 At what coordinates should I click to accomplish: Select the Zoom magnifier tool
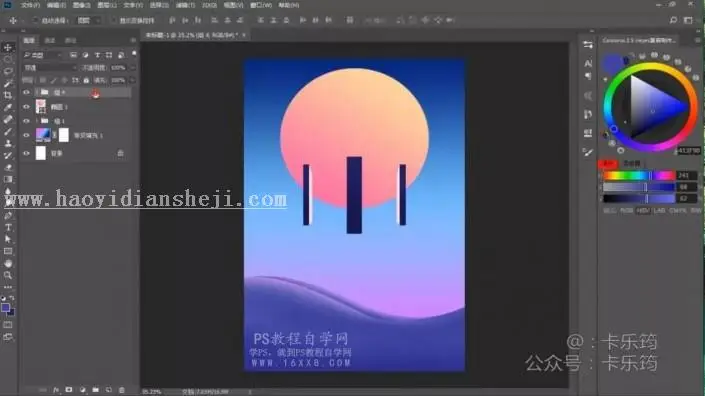(8, 275)
